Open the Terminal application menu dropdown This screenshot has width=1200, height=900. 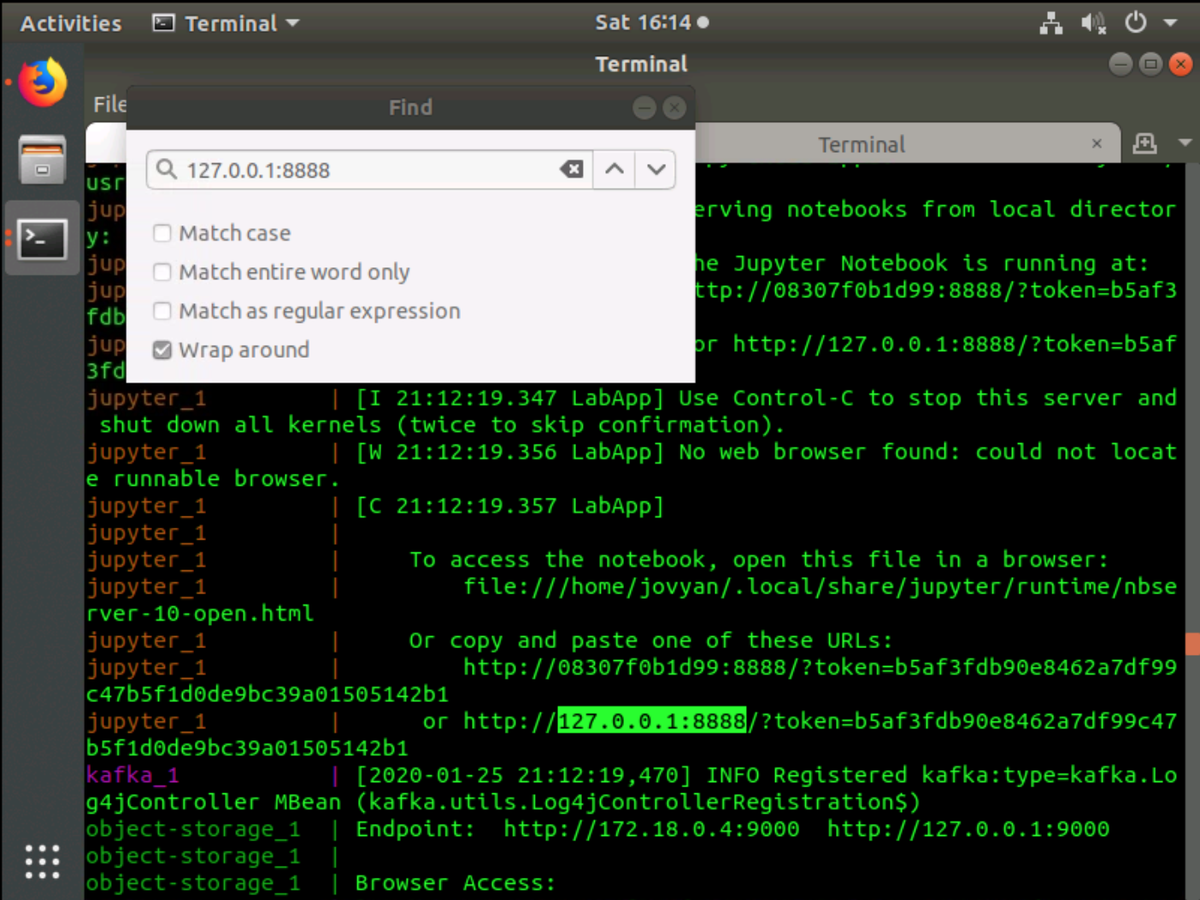[225, 22]
